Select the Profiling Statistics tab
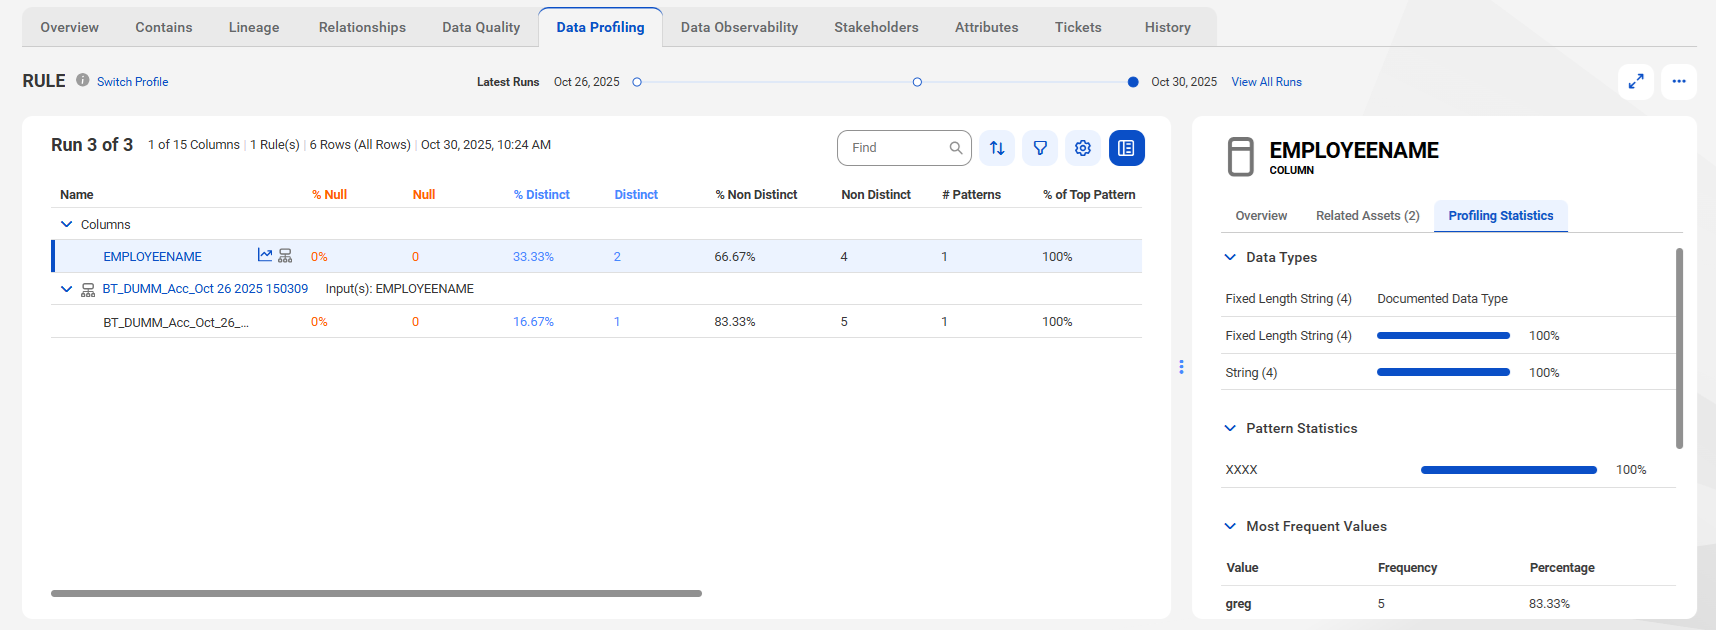The height and width of the screenshot is (630, 1716). pyautogui.click(x=1500, y=216)
